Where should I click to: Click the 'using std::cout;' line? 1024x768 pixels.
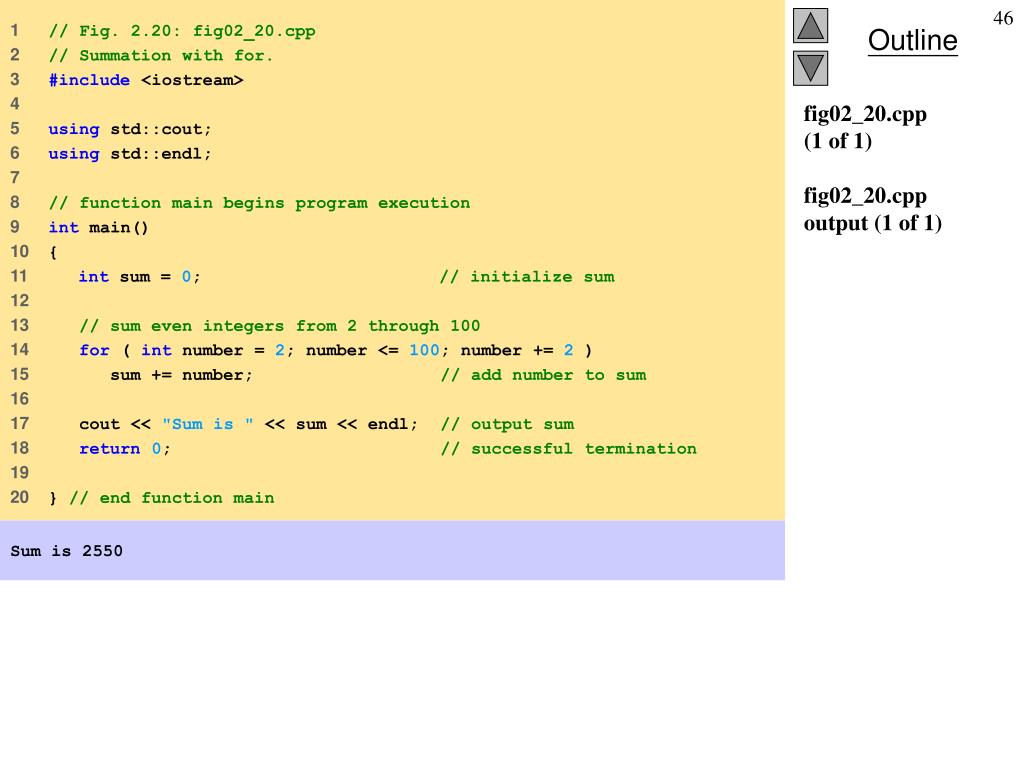click(130, 129)
